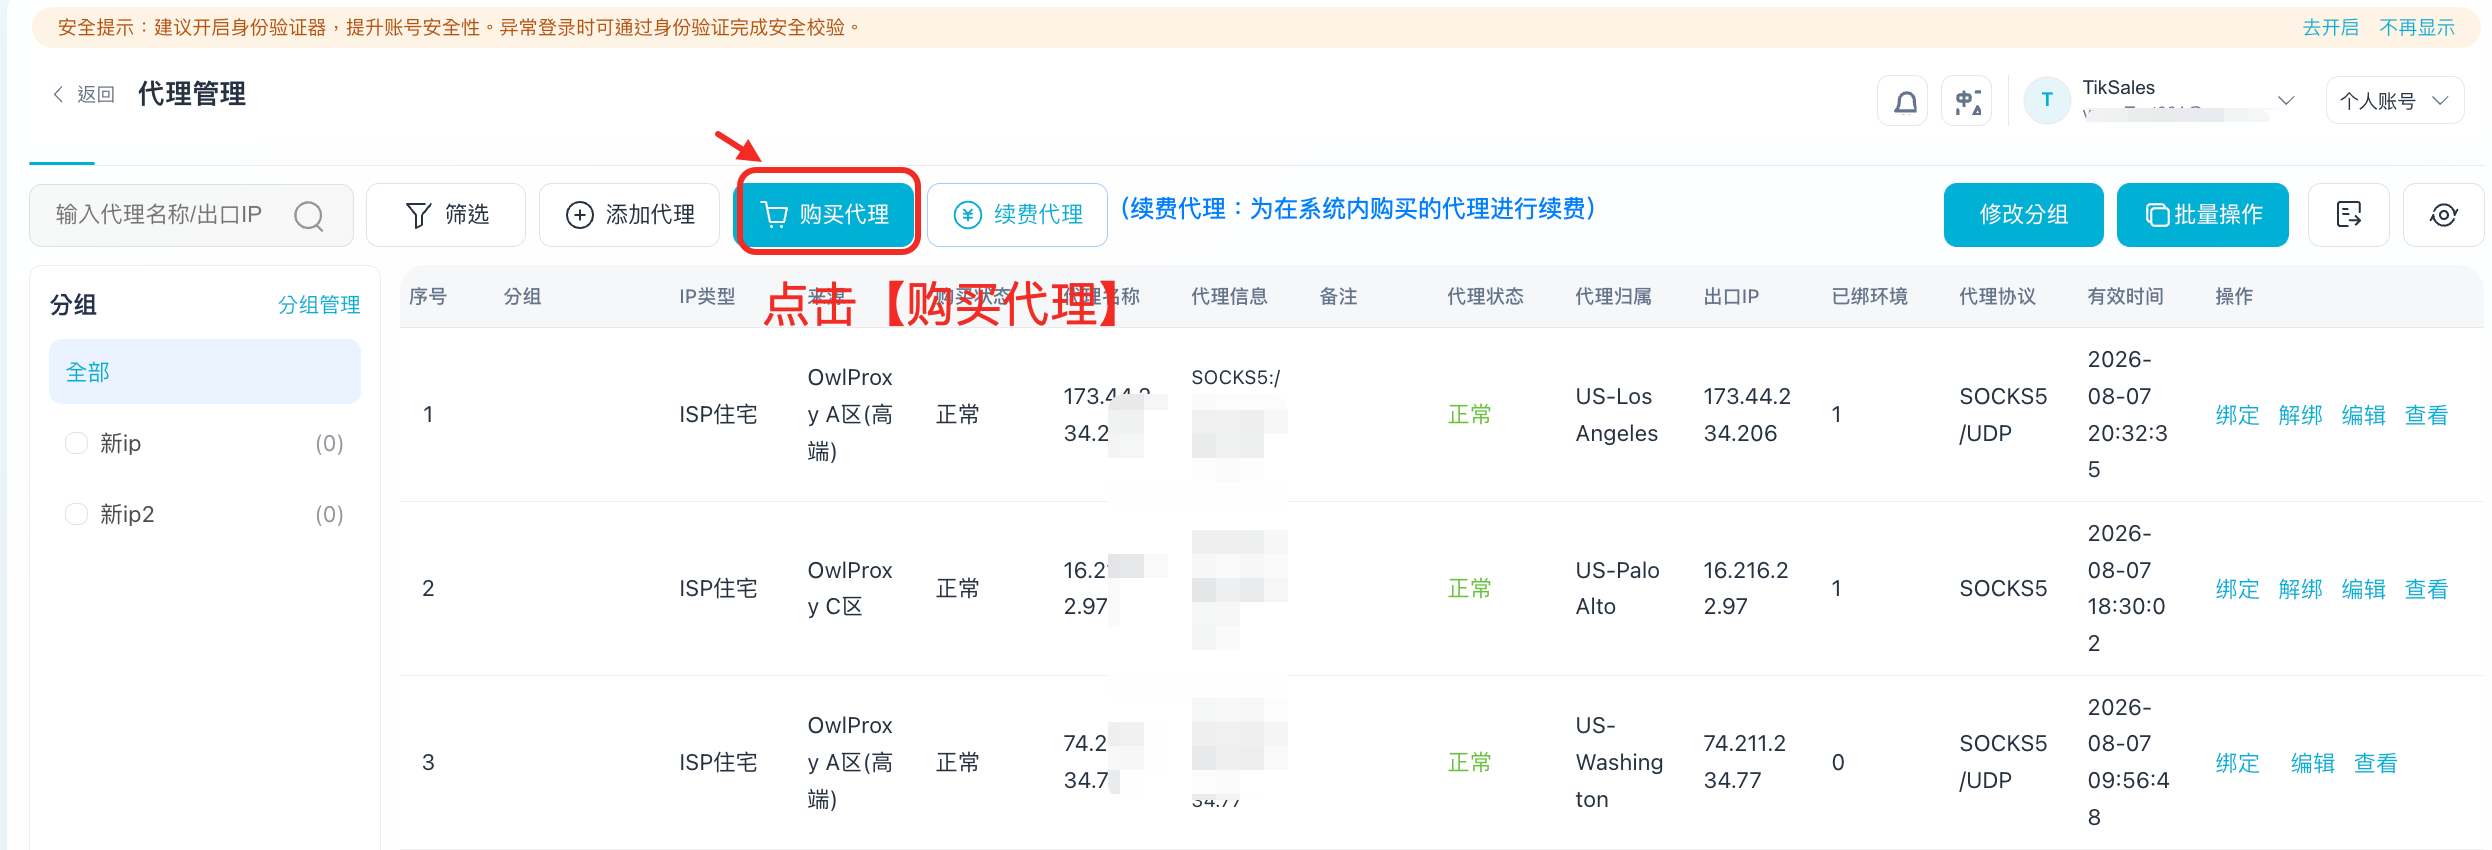
Task: Click the 续费代理 renew button
Action: (x=1017, y=214)
